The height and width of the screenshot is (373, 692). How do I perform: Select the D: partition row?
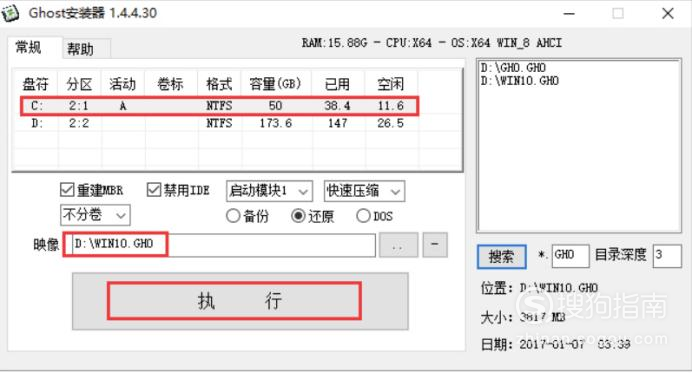coord(219,123)
